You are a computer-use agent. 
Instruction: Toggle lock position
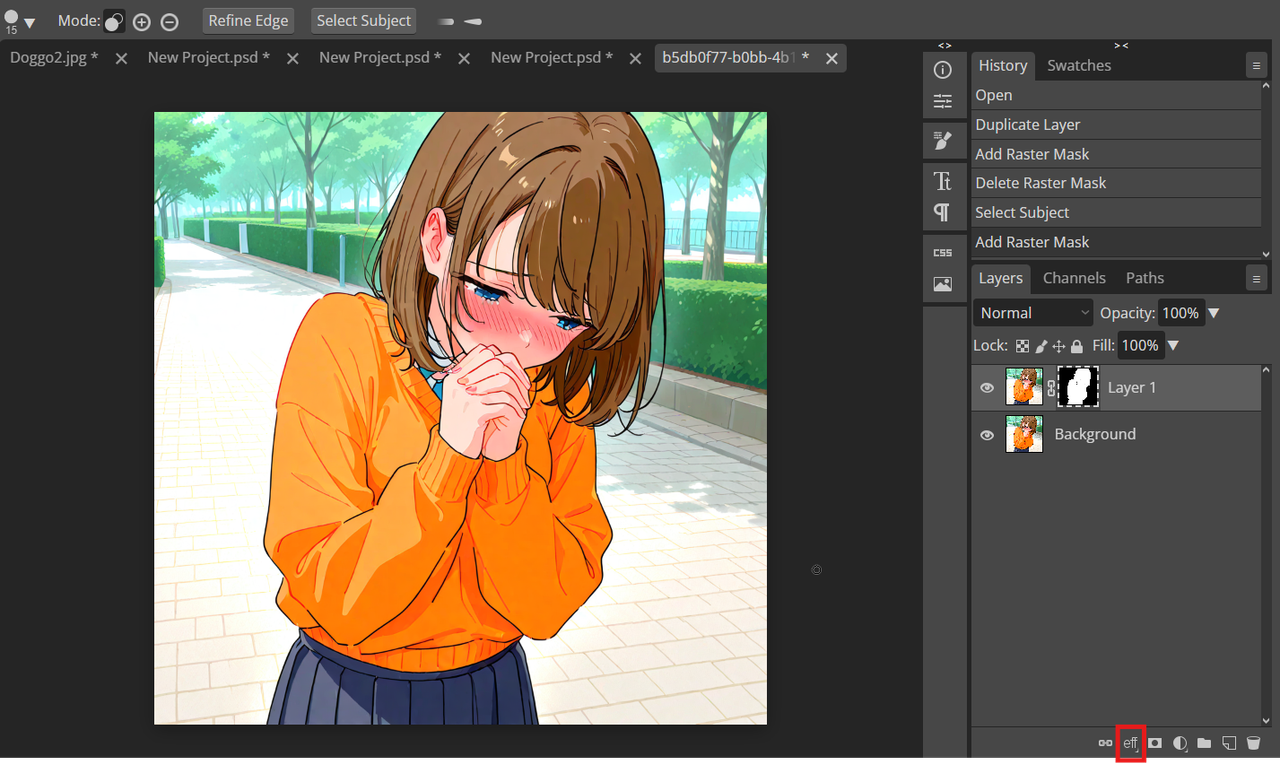[1059, 346]
